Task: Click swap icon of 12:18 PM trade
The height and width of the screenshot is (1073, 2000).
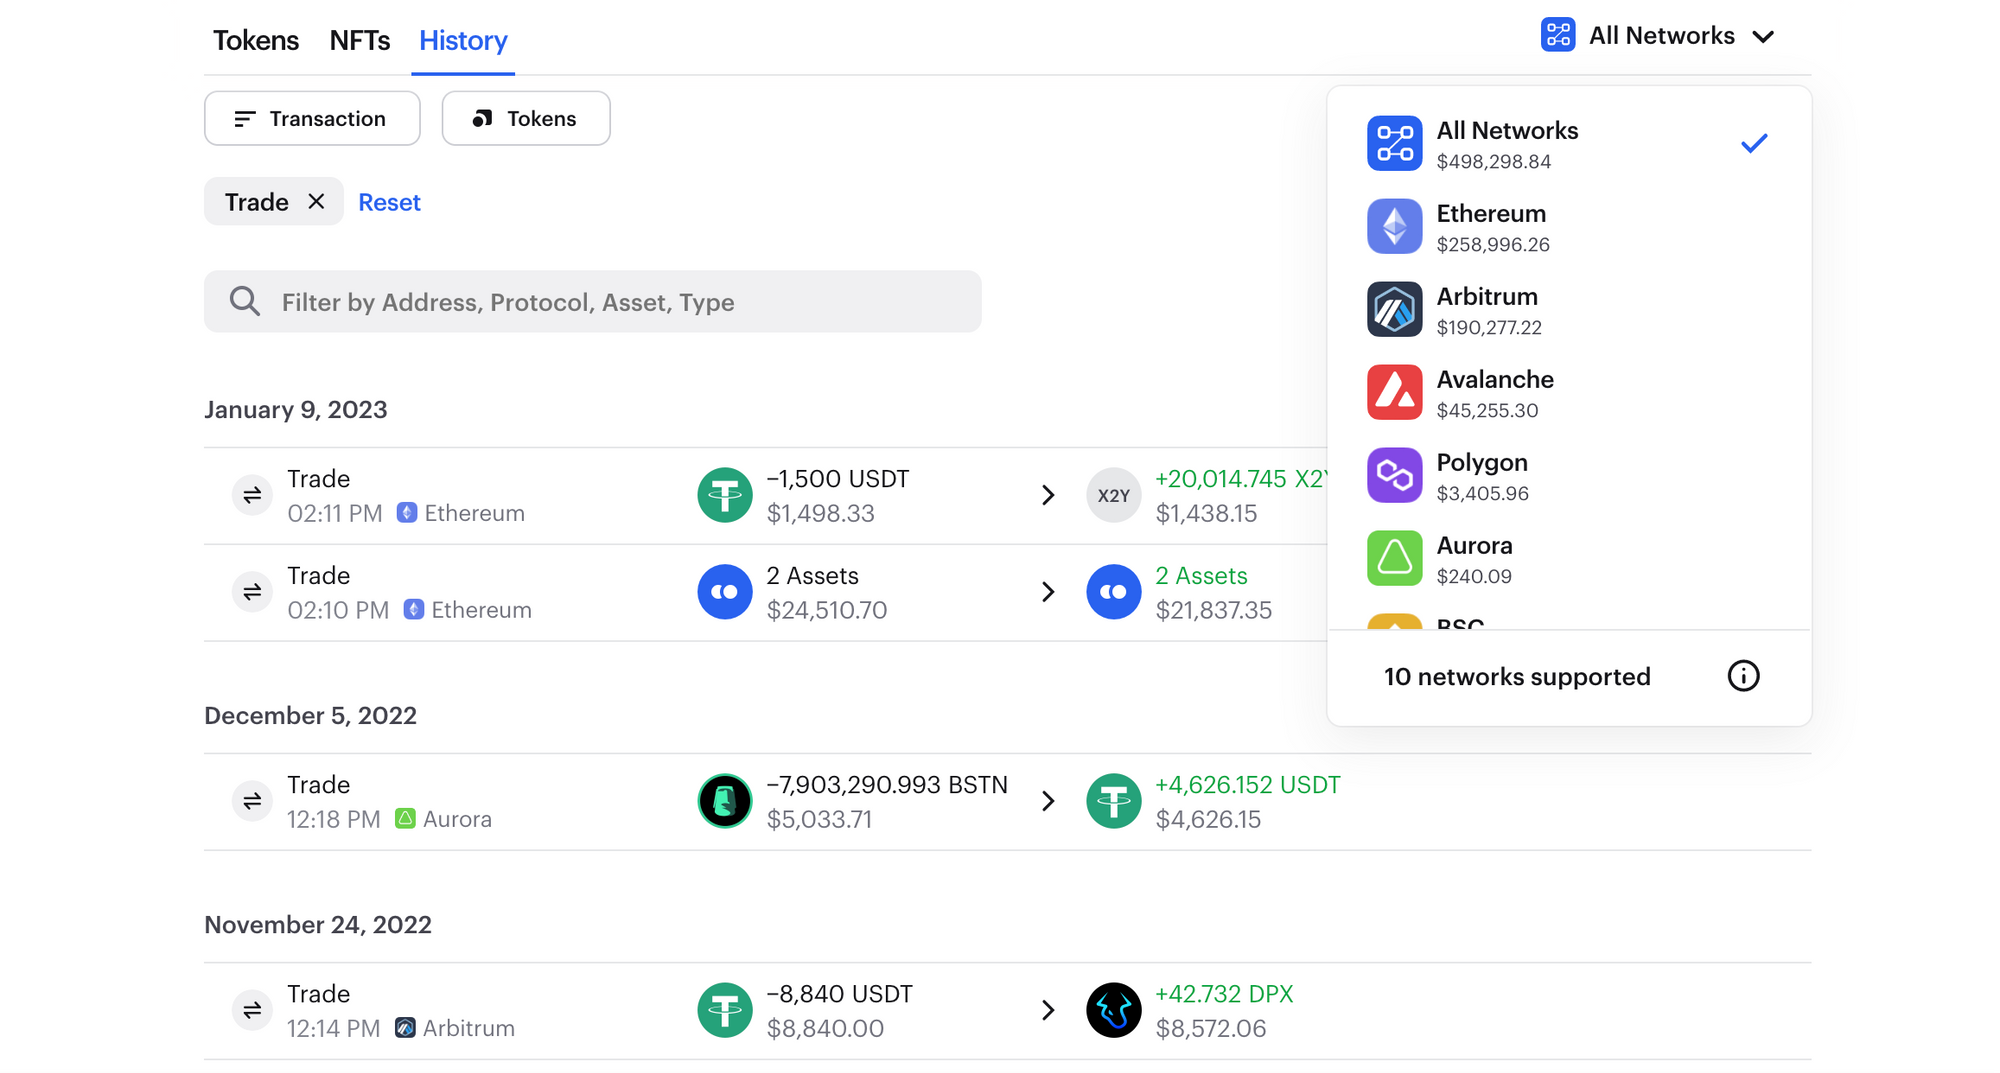Action: point(252,801)
